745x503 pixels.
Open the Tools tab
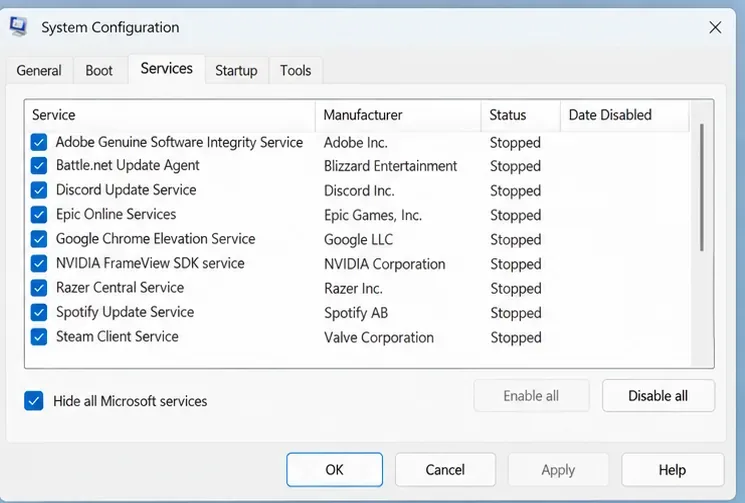[296, 70]
